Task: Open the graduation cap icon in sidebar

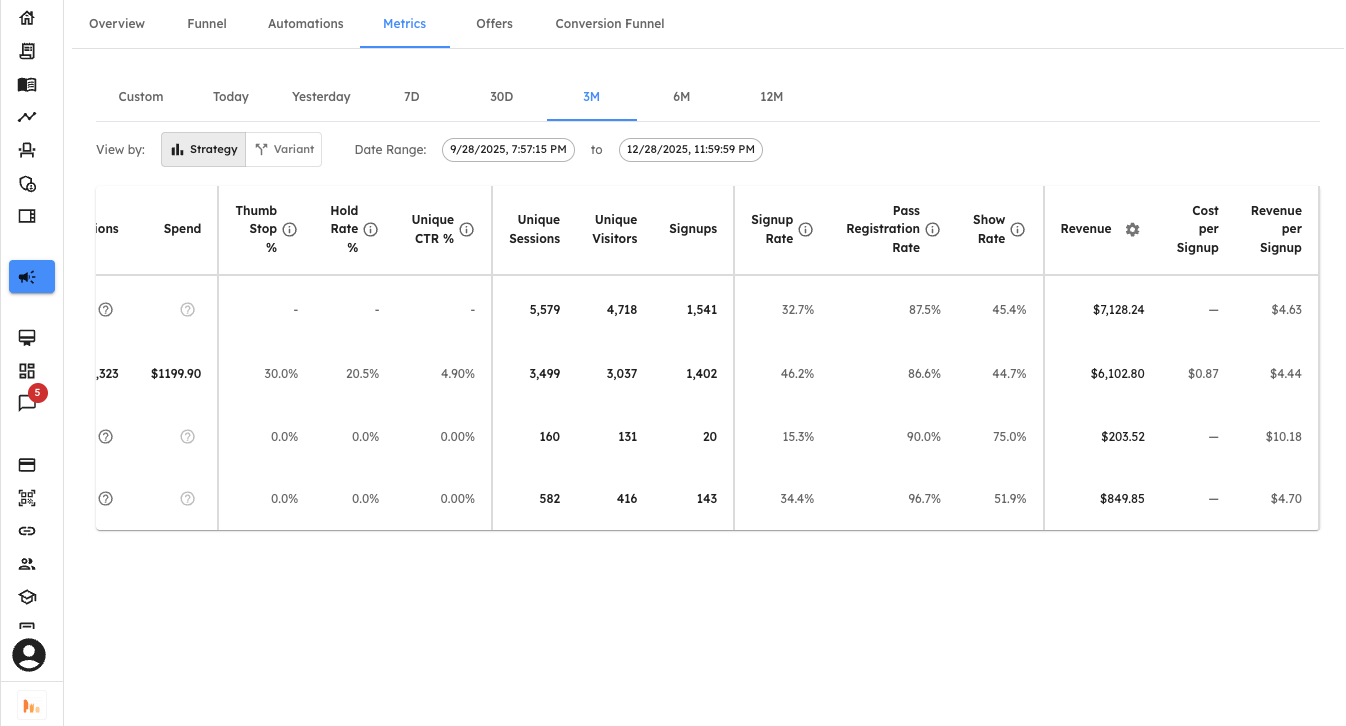Action: 27,596
